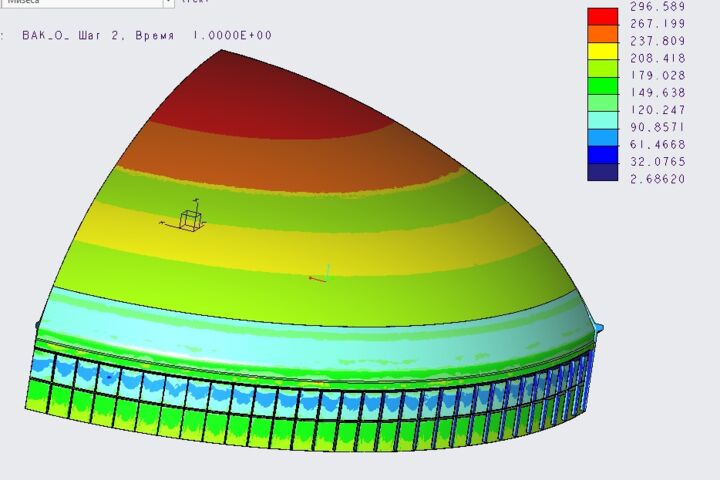Screen dimensions: 720x480
Task: Click the light blue lug at the right flange edge
Action: [598, 328]
